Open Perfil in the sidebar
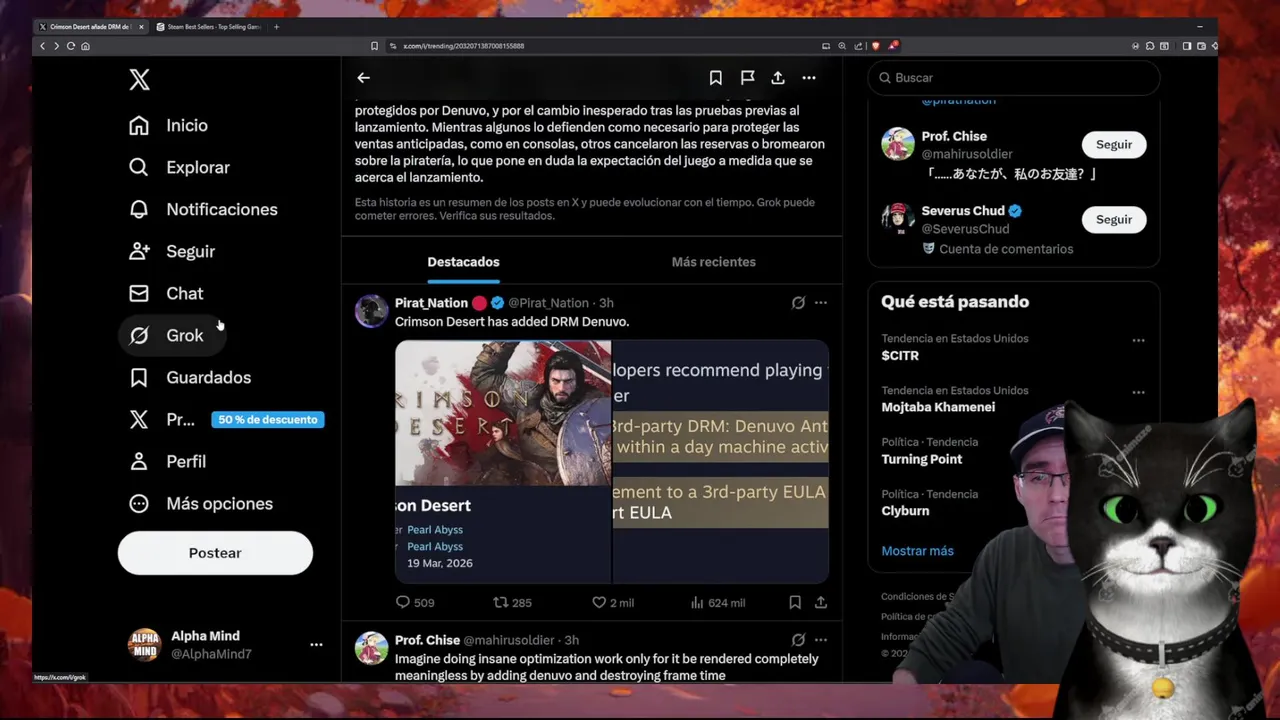This screenshot has width=1280, height=720. [167, 461]
